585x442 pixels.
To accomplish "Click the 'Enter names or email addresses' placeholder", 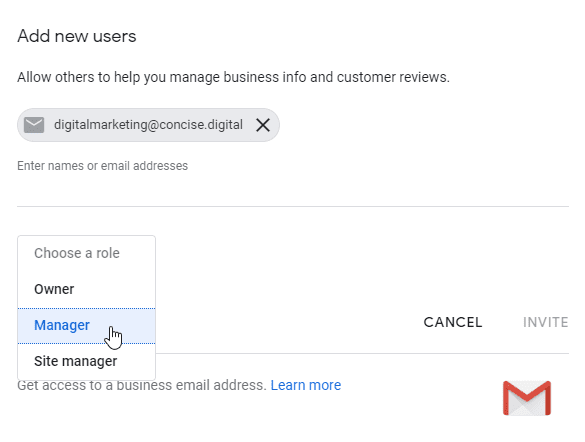I will coord(103,166).
